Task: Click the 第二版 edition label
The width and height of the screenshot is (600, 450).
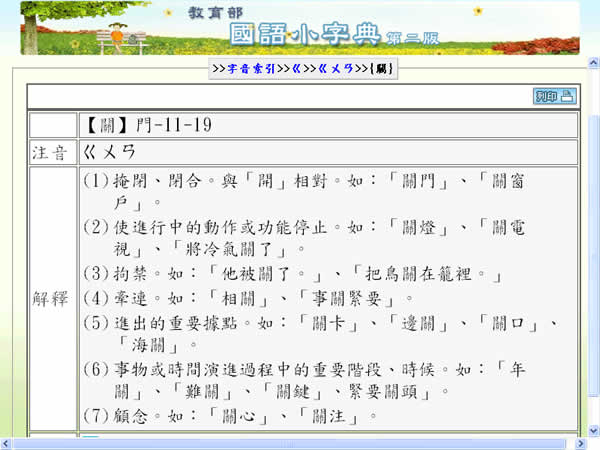Action: pyautogui.click(x=412, y=39)
